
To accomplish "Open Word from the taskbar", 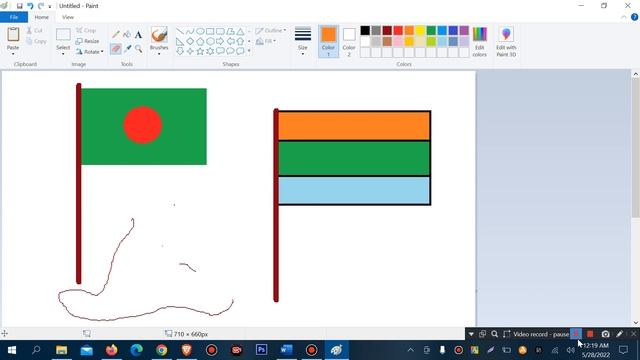I will coord(287,350).
